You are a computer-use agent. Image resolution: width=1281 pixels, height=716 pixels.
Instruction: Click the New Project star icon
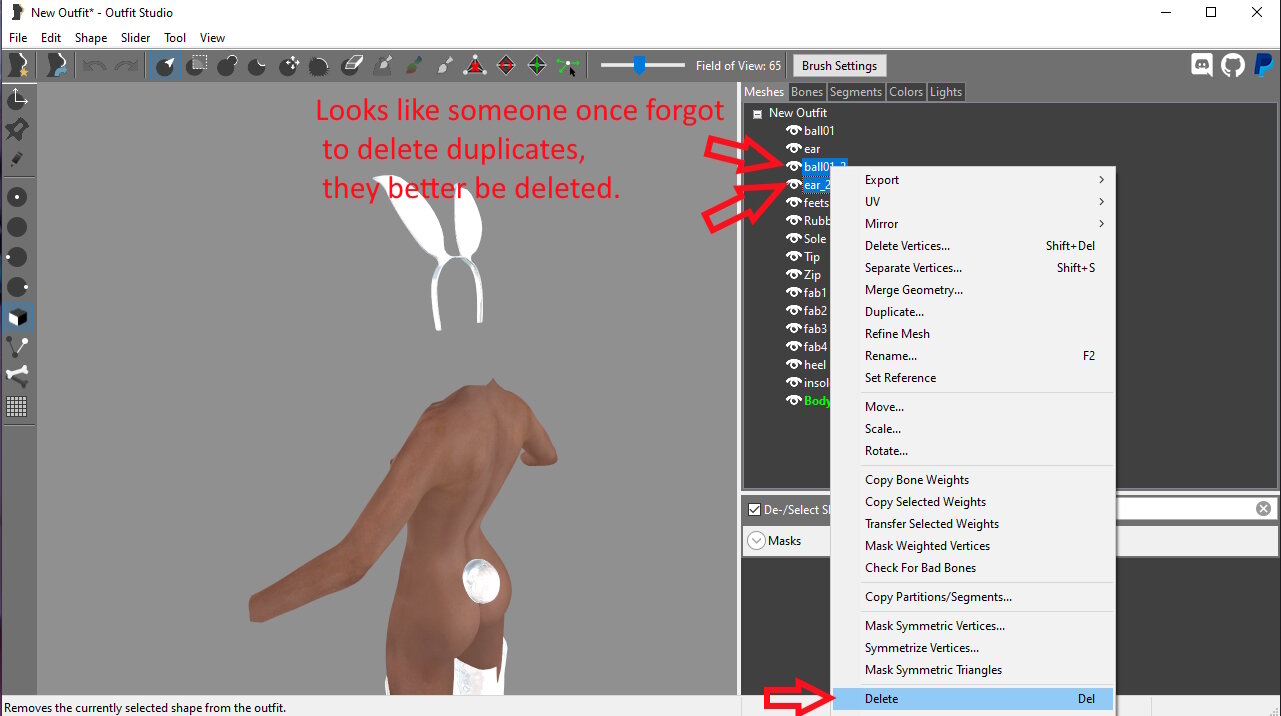18,66
